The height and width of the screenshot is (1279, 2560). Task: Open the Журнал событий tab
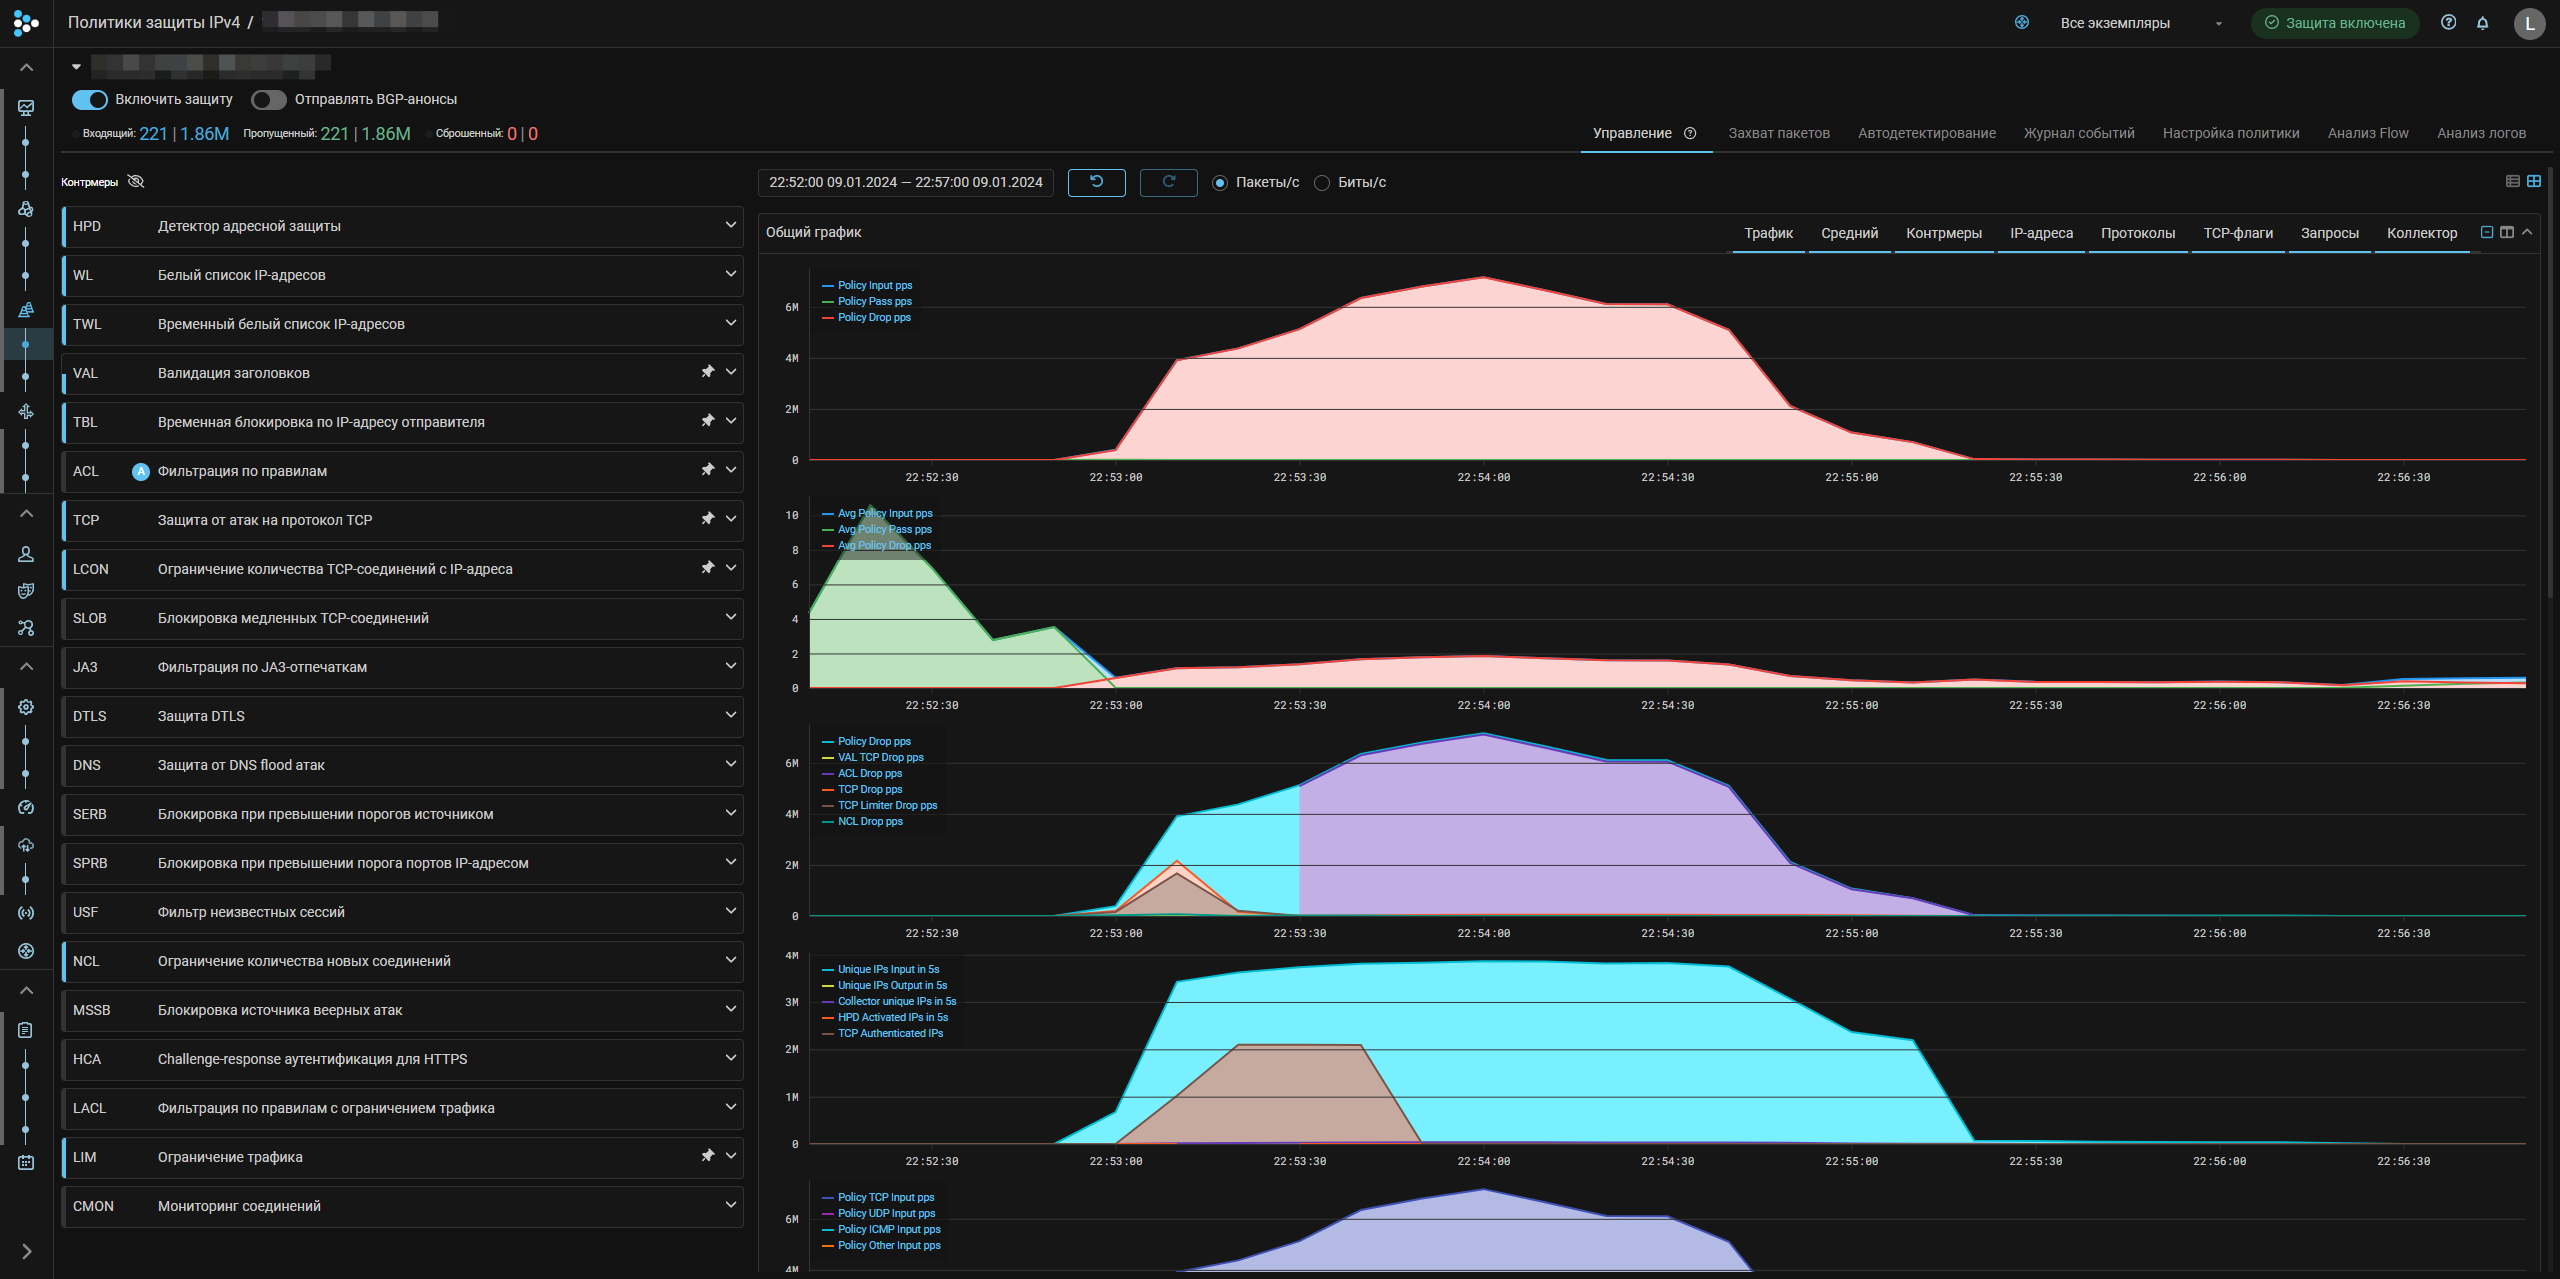coord(2079,133)
